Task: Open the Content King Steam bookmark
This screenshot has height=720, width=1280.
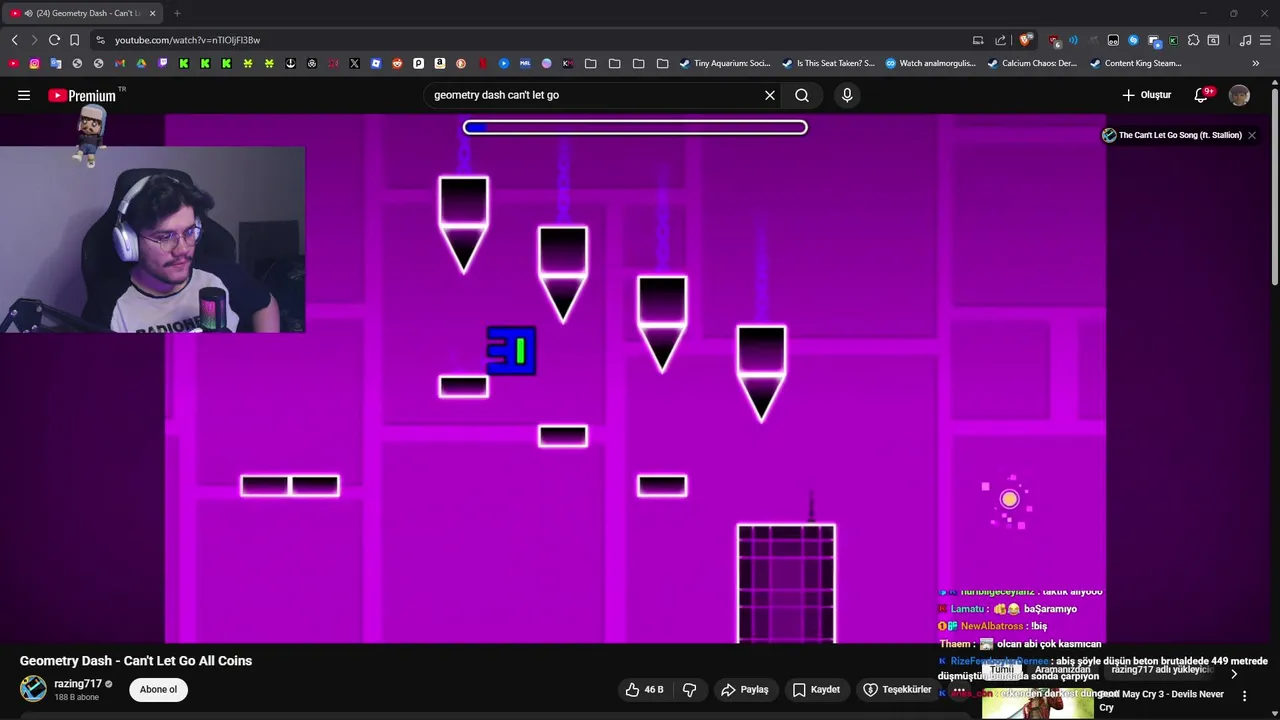Action: 1136,63
